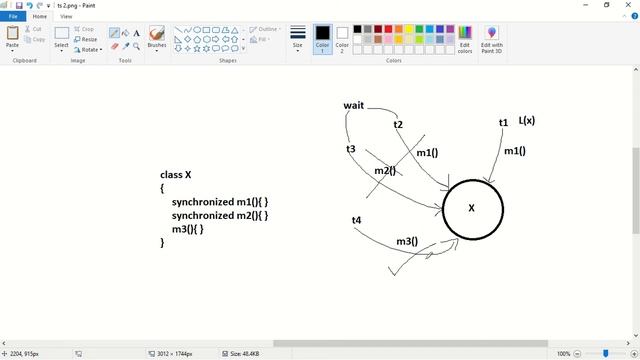Viewport: 640px width, 360px height.
Task: Click the zoom out minus button
Action: [x=577, y=354]
